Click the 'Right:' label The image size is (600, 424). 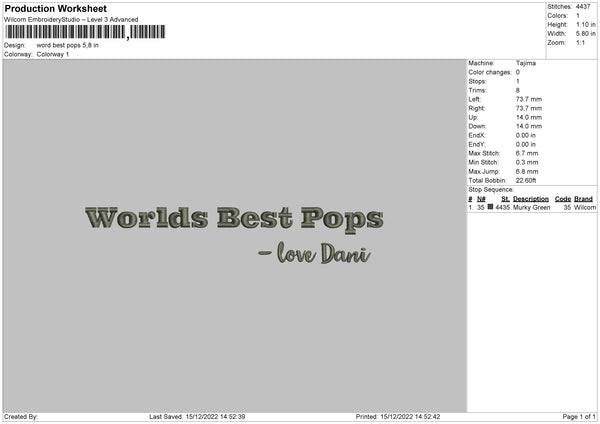click(x=476, y=108)
